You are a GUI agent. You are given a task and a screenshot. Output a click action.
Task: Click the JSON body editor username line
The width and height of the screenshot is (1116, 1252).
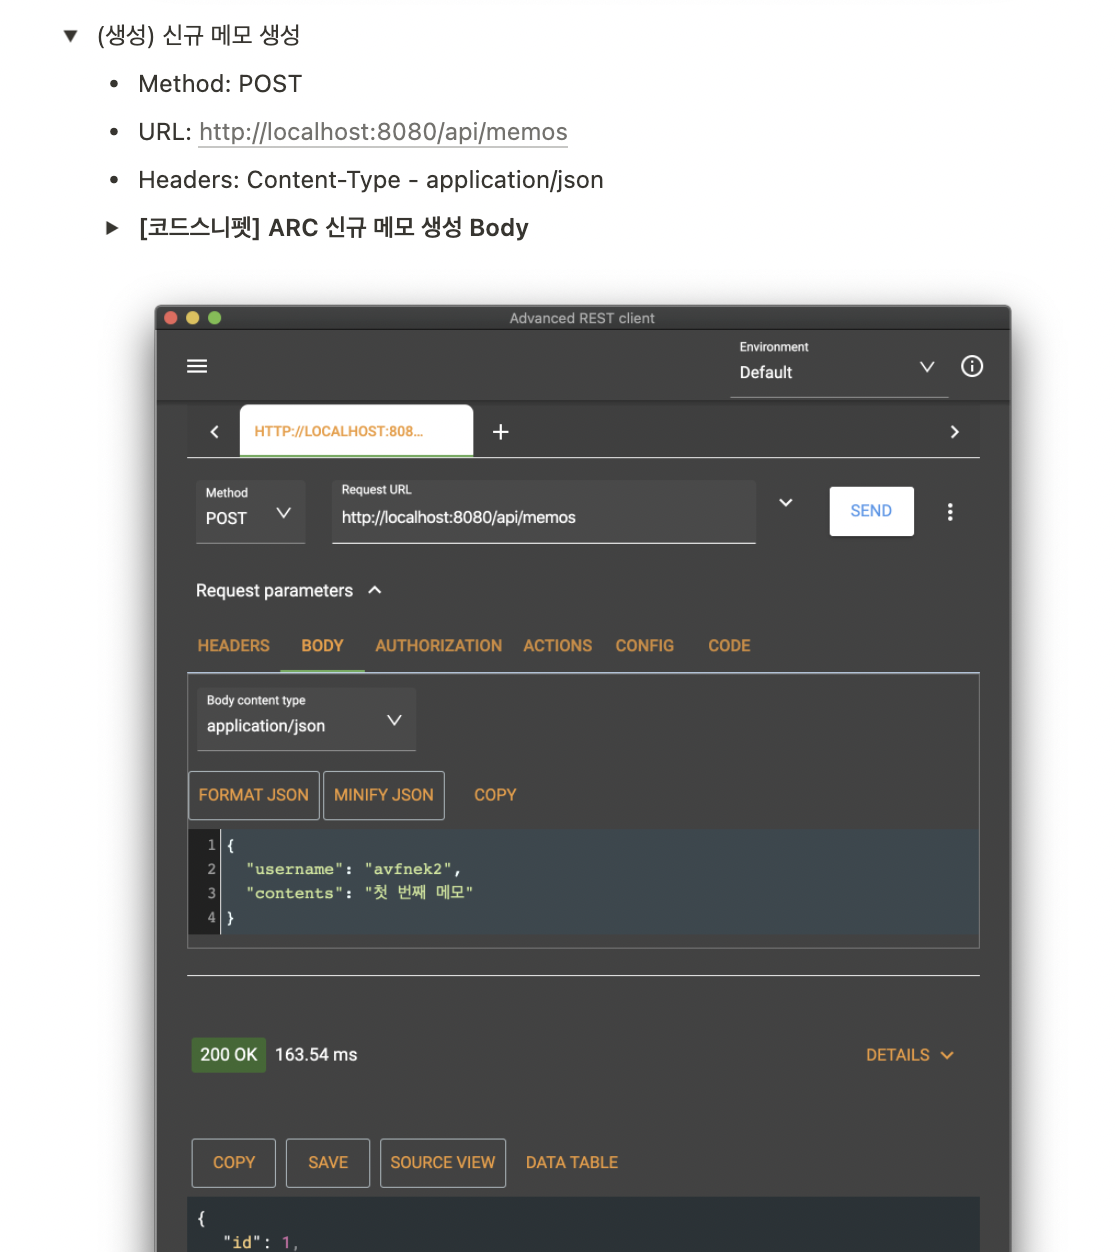click(353, 869)
